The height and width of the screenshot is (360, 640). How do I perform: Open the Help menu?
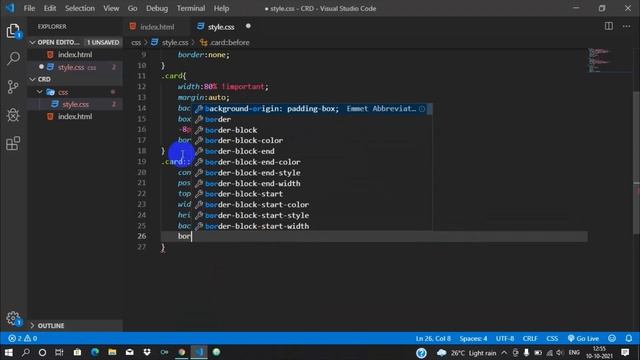(221, 8)
